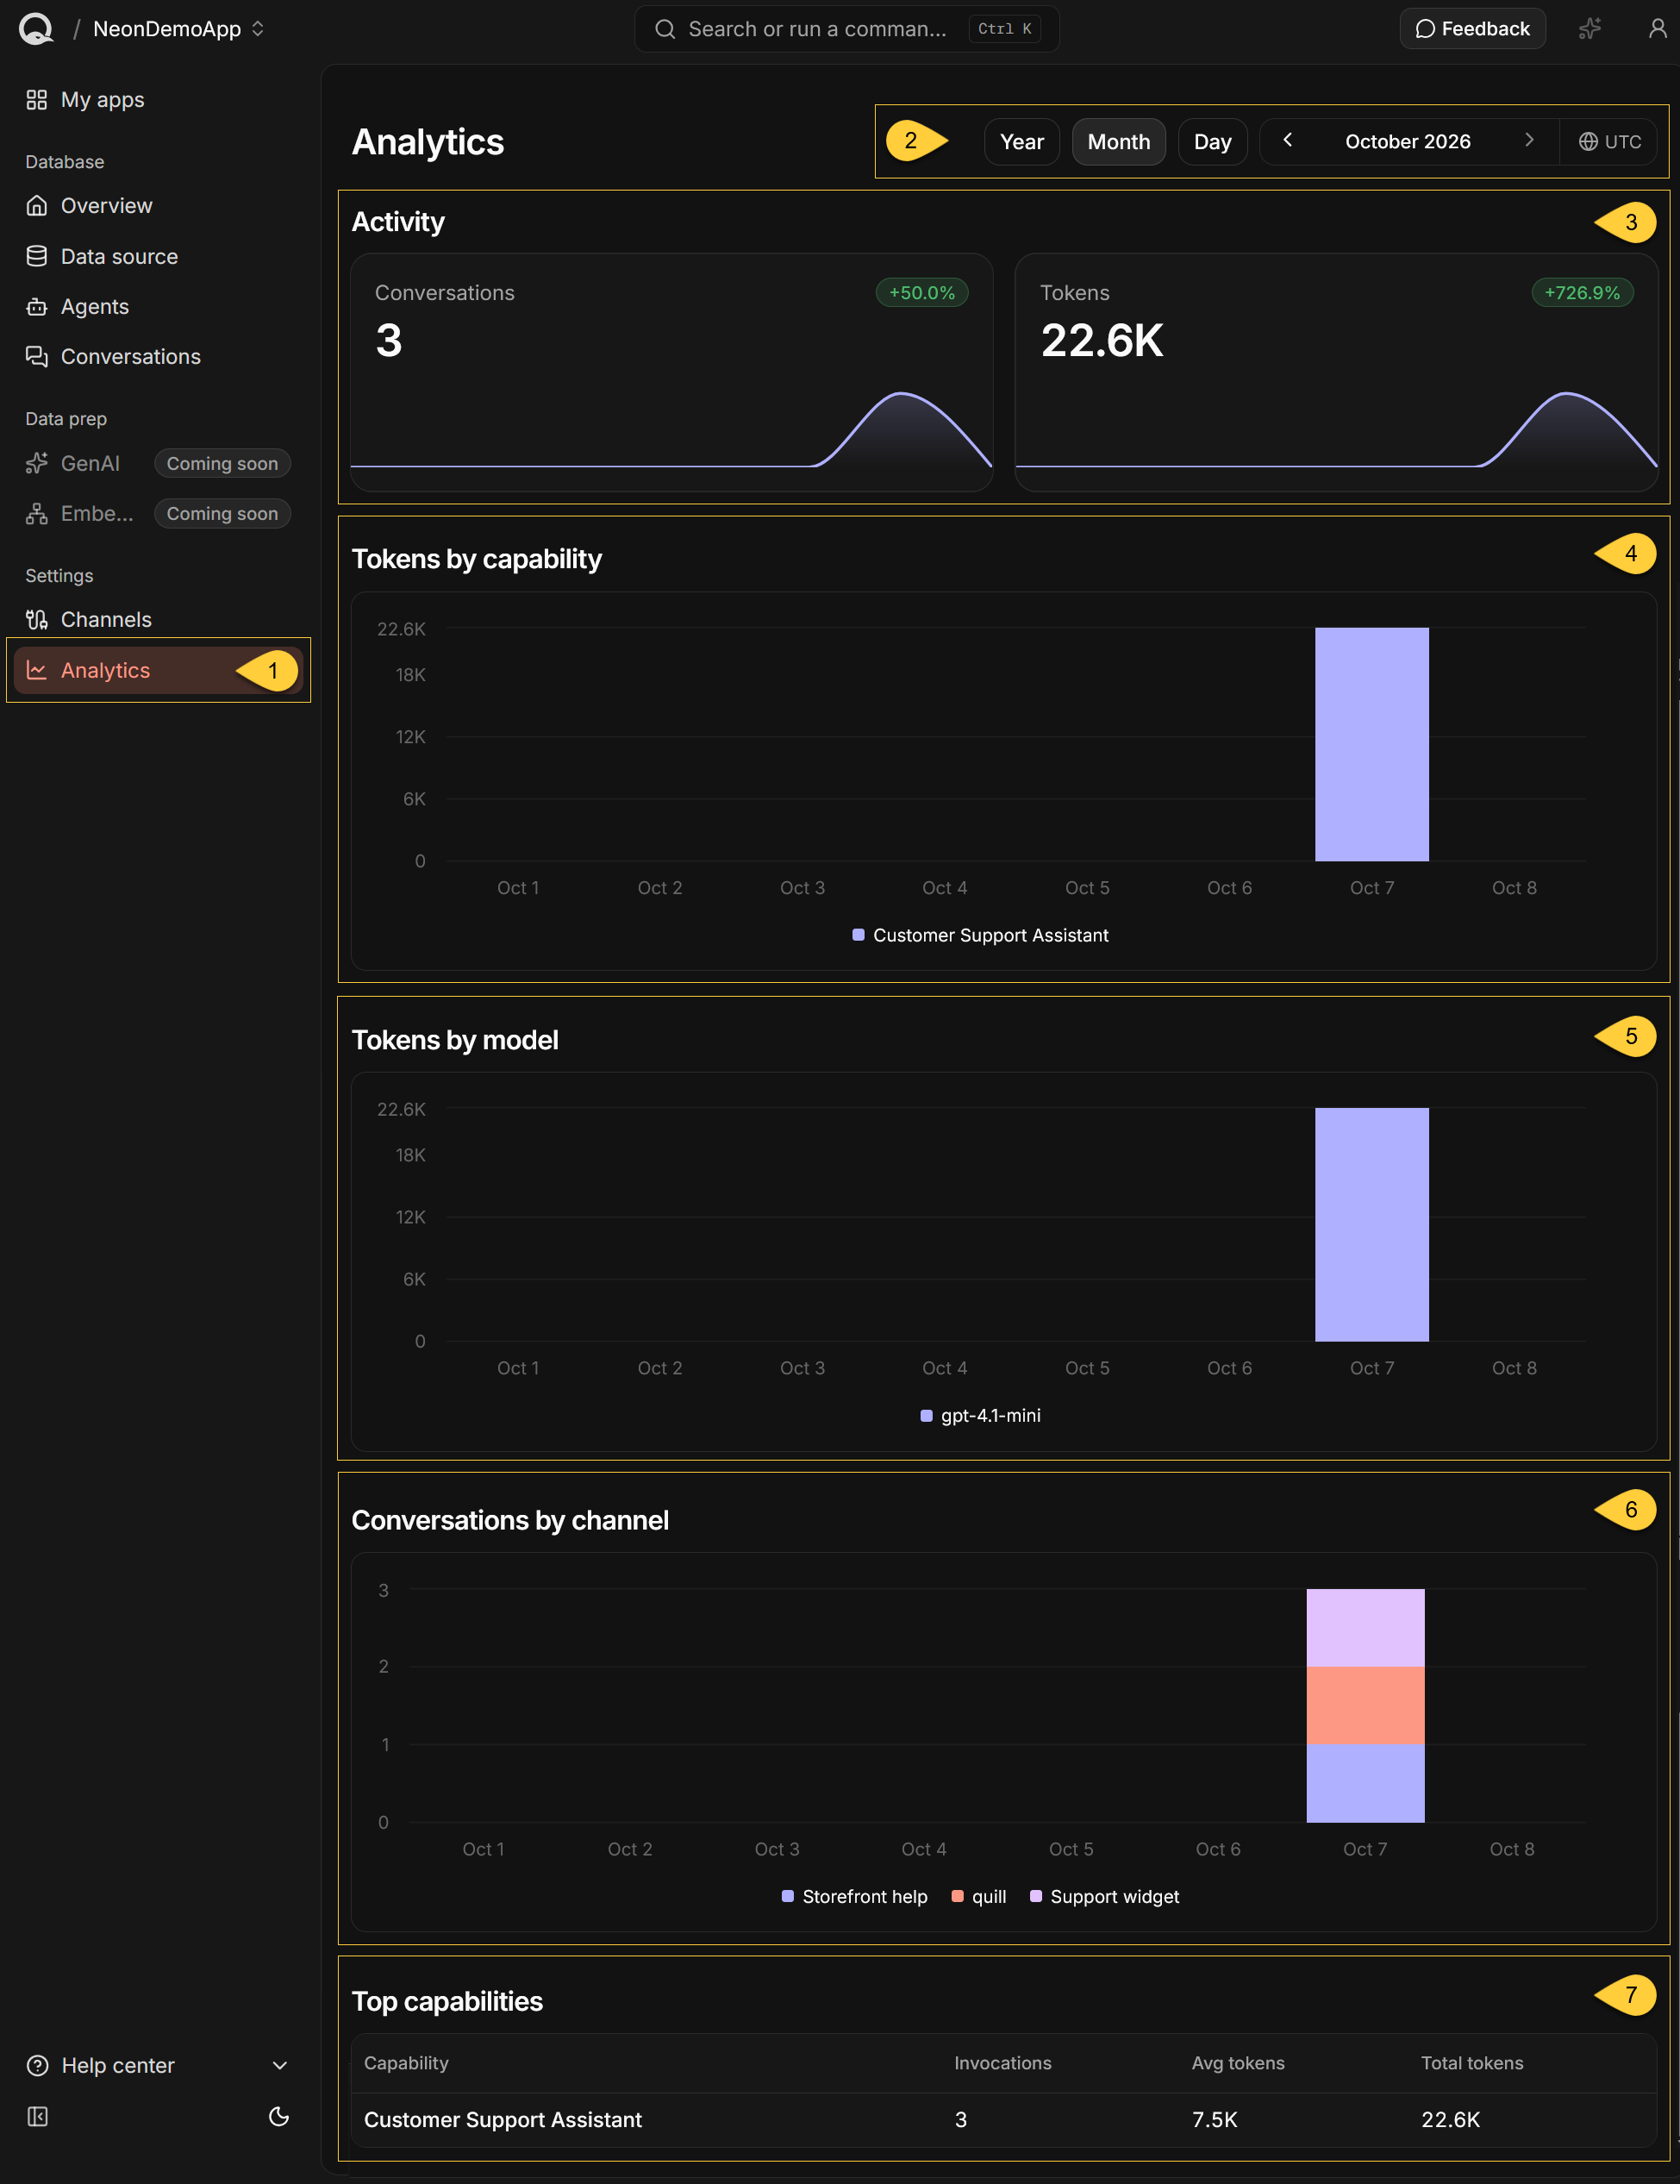The height and width of the screenshot is (2184, 1680).
Task: Switch the range to Year
Action: click(x=1021, y=142)
